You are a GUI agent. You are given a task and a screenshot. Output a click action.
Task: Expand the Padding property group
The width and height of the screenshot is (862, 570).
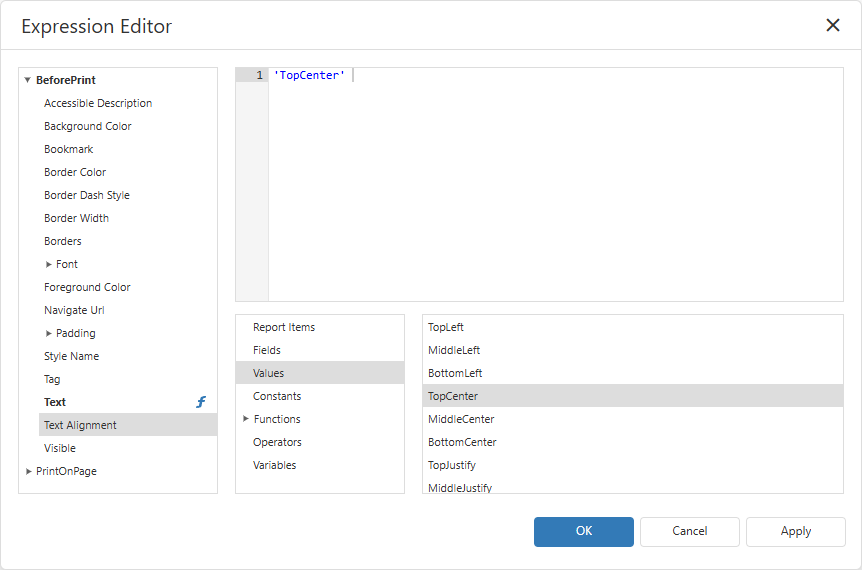tap(48, 334)
